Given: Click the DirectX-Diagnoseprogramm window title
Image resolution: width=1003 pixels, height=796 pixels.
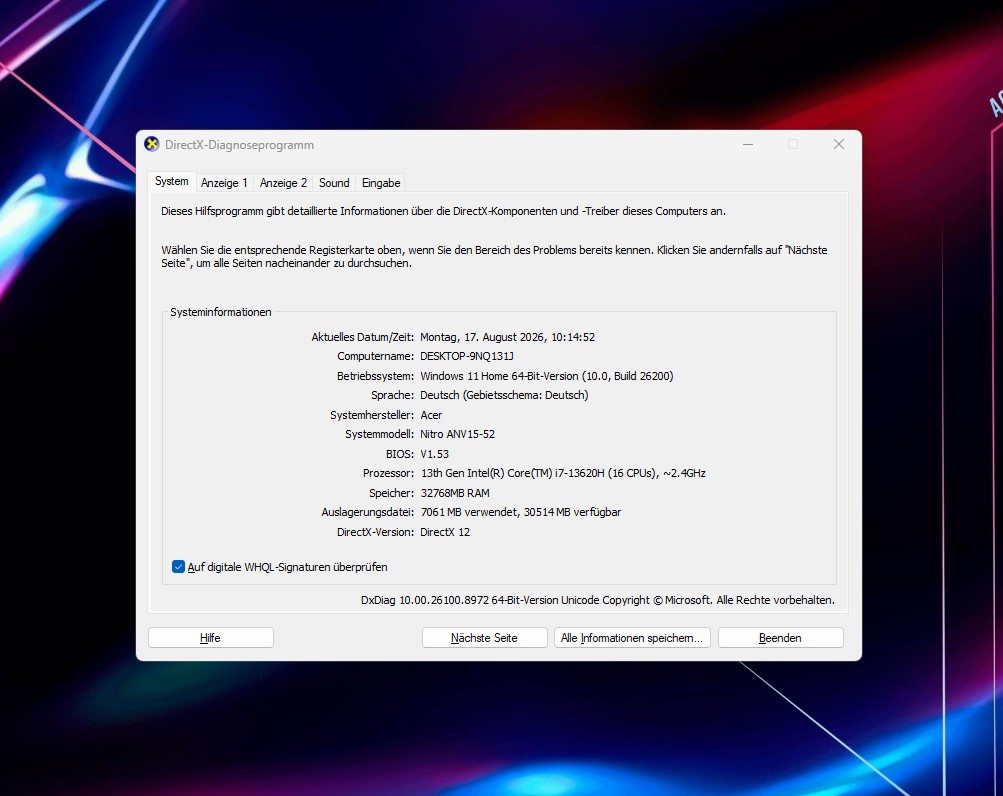Looking at the screenshot, I should (x=239, y=145).
